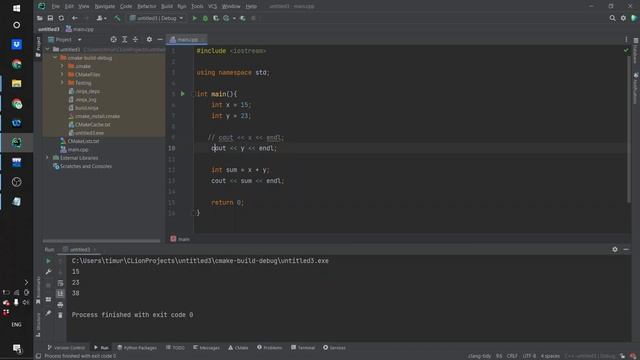Click the wrench icon in the Run panel
Screen dimensions: 640x360
click(48, 272)
